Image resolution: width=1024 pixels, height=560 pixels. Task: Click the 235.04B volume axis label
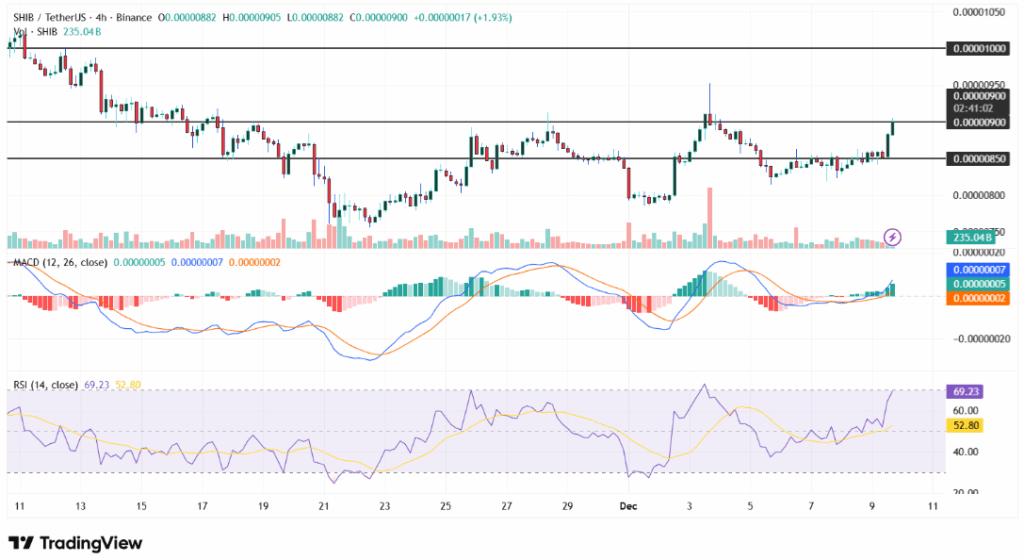[x=974, y=237]
